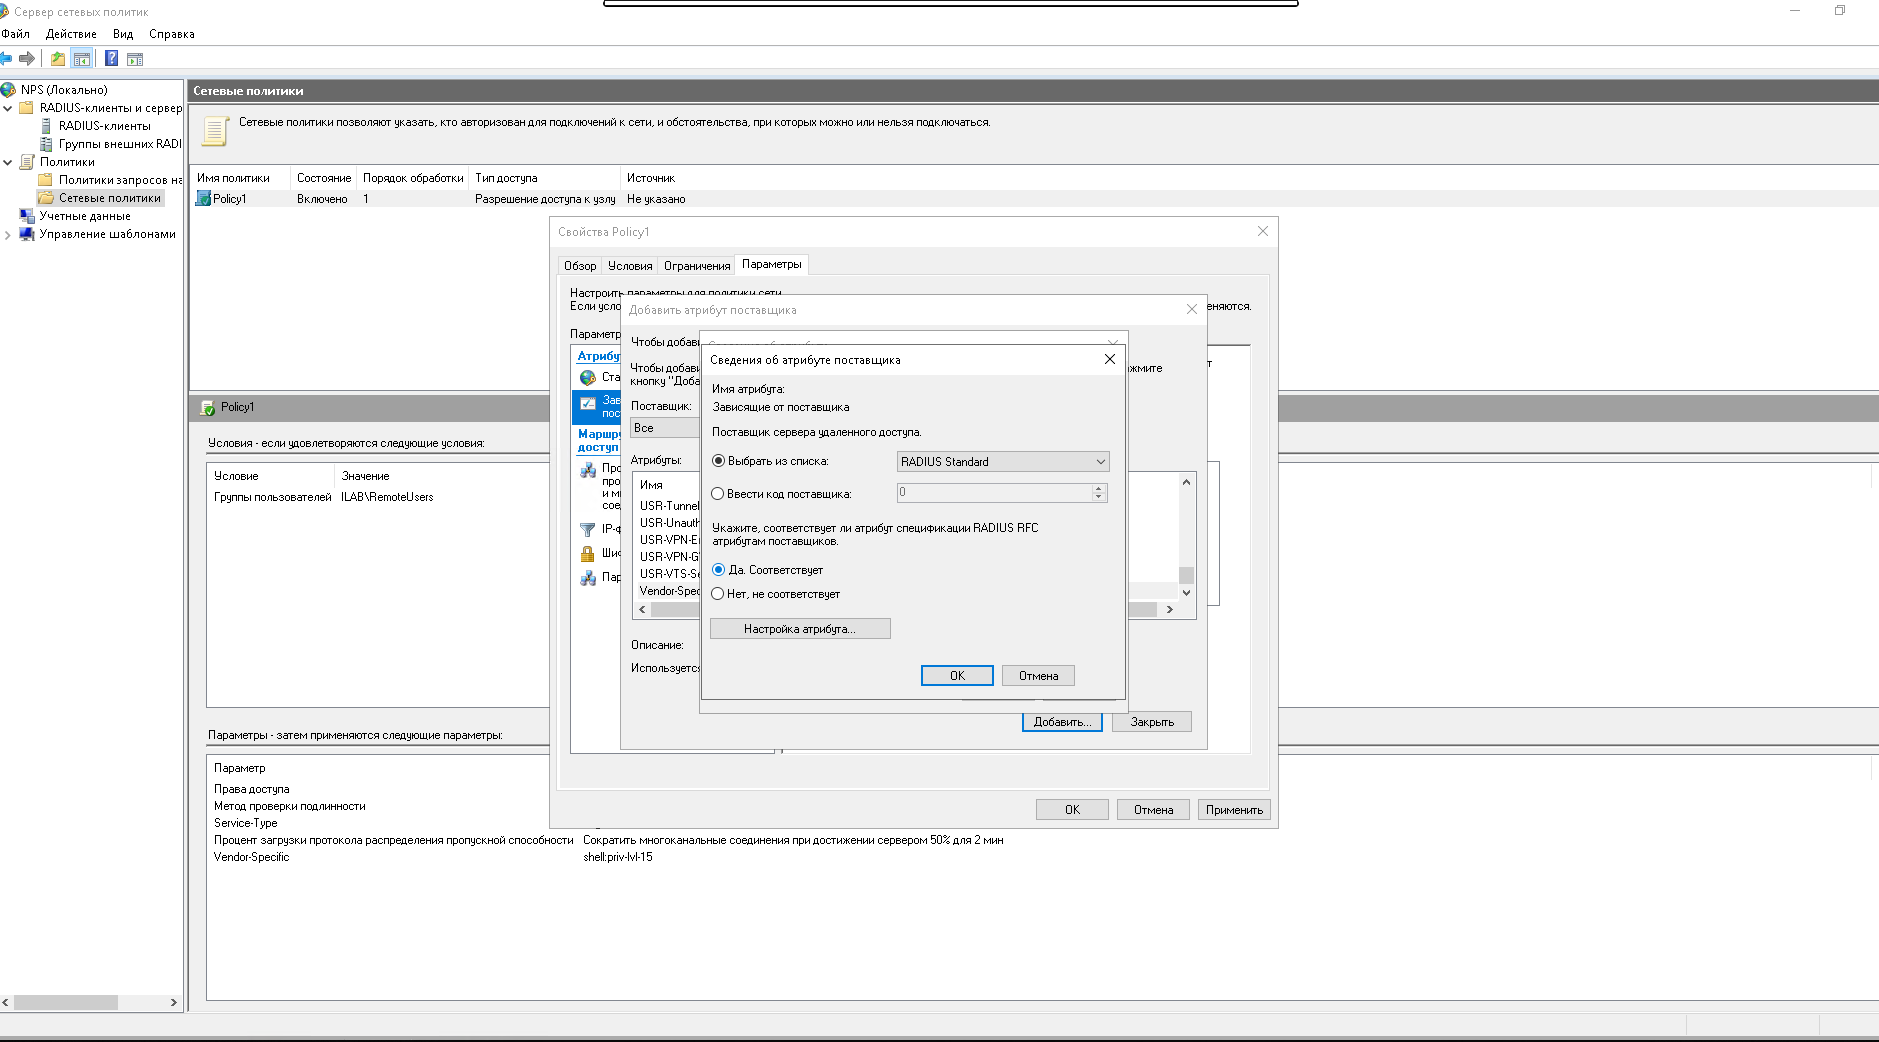Image resolution: width=1879 pixels, height=1042 pixels.
Task: Open Help via the question mark icon
Action: 112,59
